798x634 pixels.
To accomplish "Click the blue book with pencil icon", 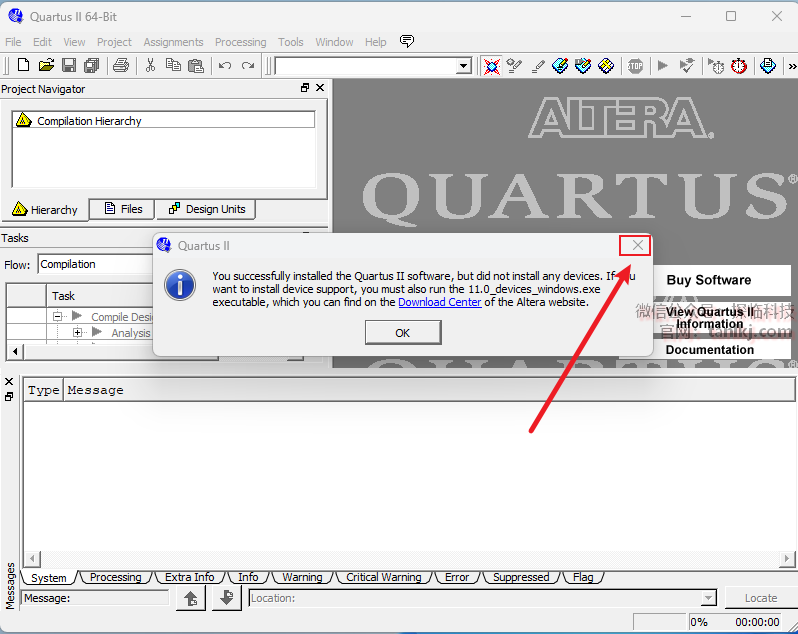I will point(560,66).
